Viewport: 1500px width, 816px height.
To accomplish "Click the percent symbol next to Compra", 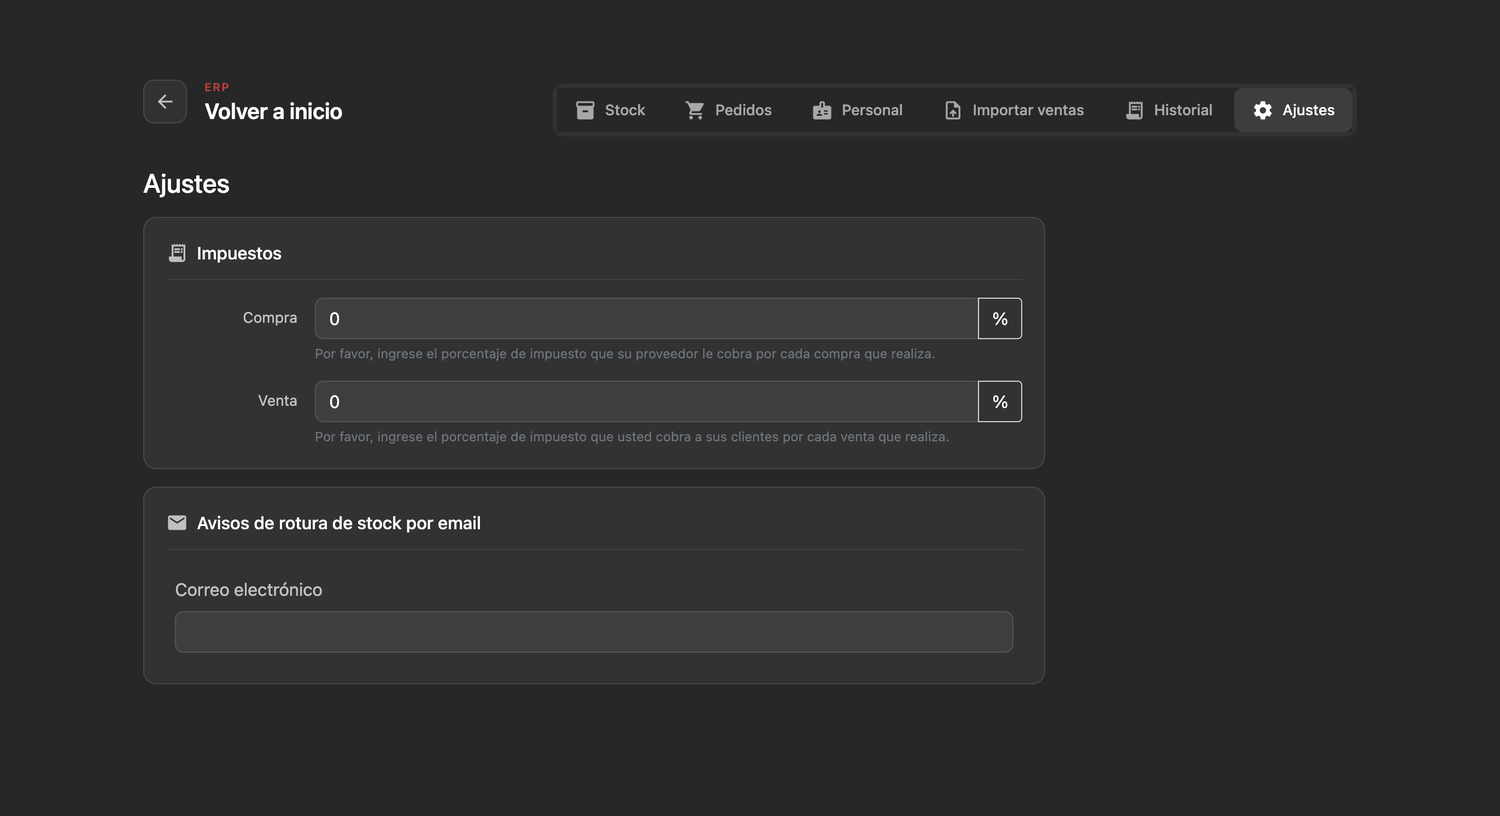I will tap(1000, 318).
